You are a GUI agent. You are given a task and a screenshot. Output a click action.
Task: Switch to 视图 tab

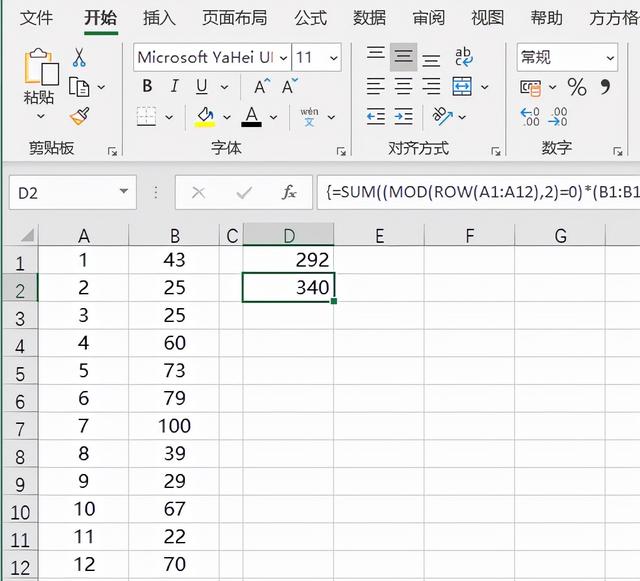487,18
